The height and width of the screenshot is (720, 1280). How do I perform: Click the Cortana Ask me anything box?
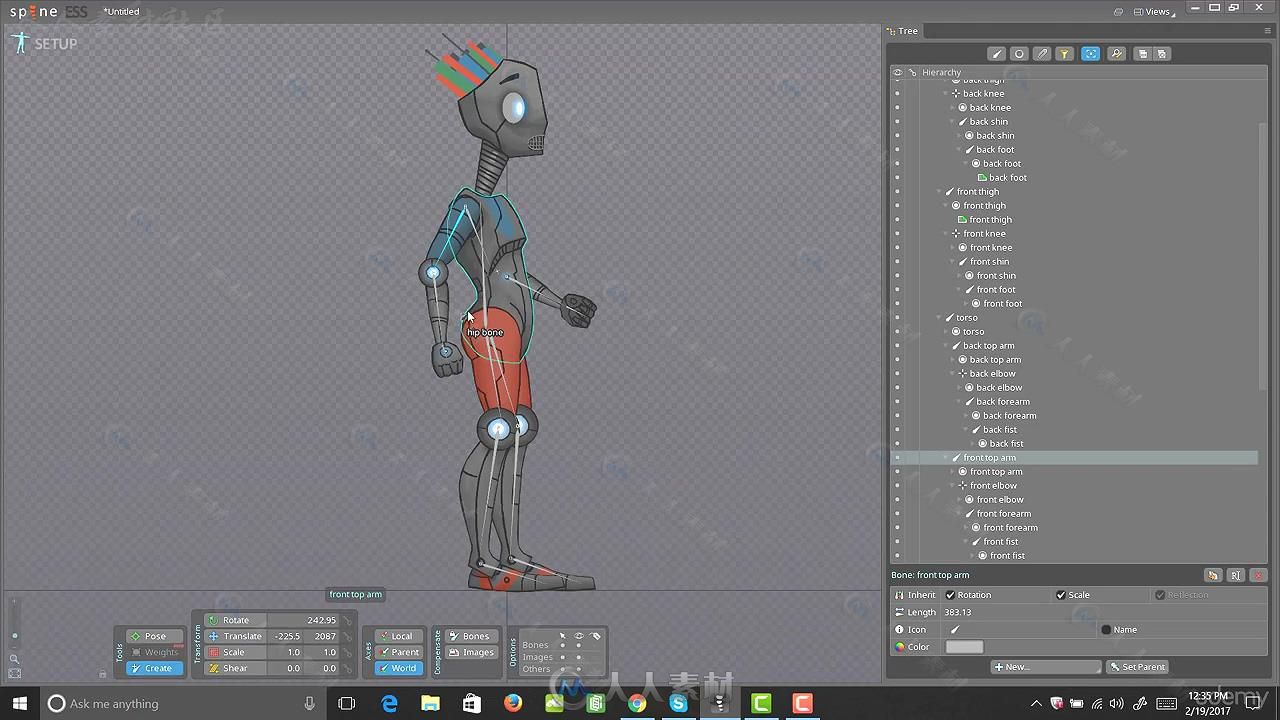[x=184, y=703]
